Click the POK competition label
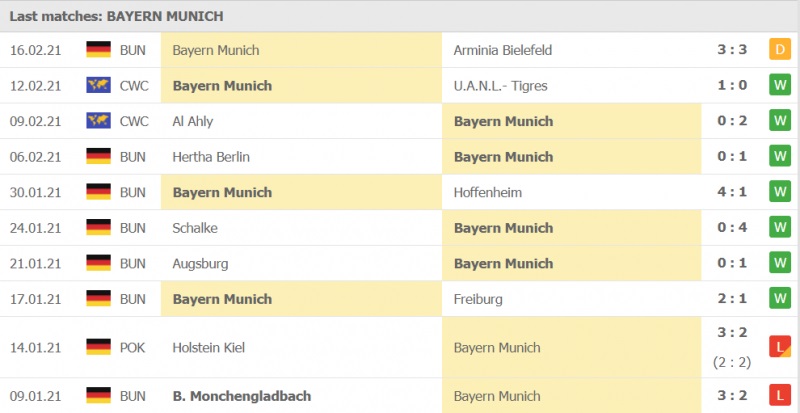 pos(133,348)
